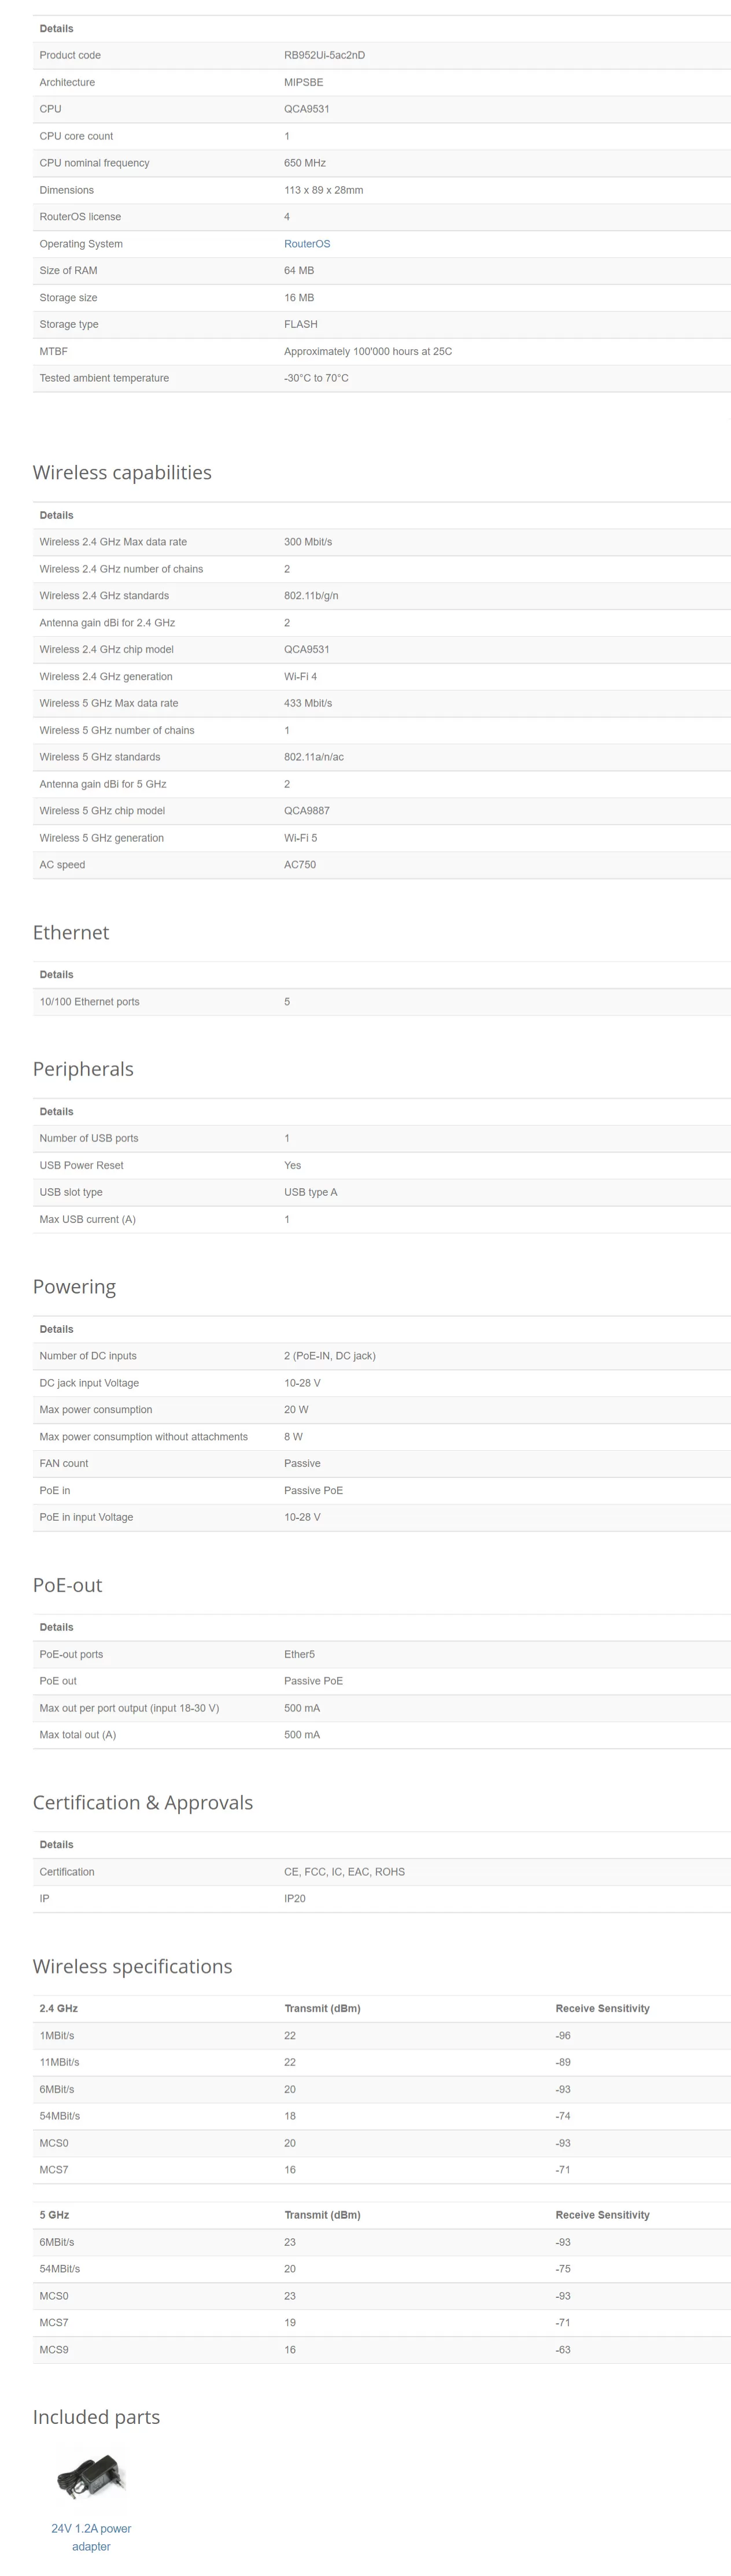
Task: Click the 5 GHz table column header
Action: pyautogui.click(x=54, y=2215)
